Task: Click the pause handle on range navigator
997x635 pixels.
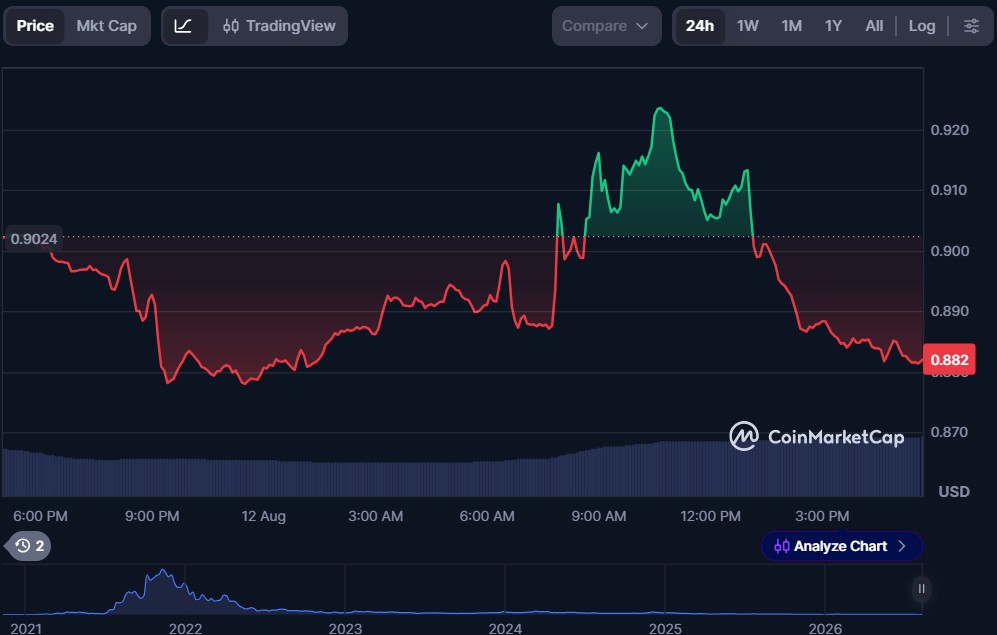Action: 921,589
